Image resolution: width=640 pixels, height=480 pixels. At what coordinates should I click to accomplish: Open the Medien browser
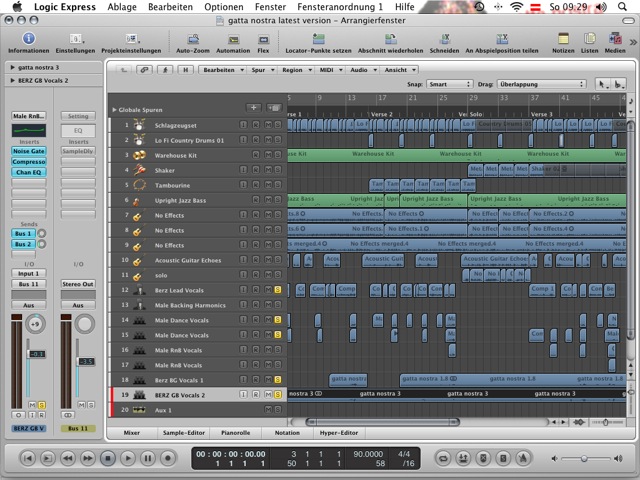(615, 39)
